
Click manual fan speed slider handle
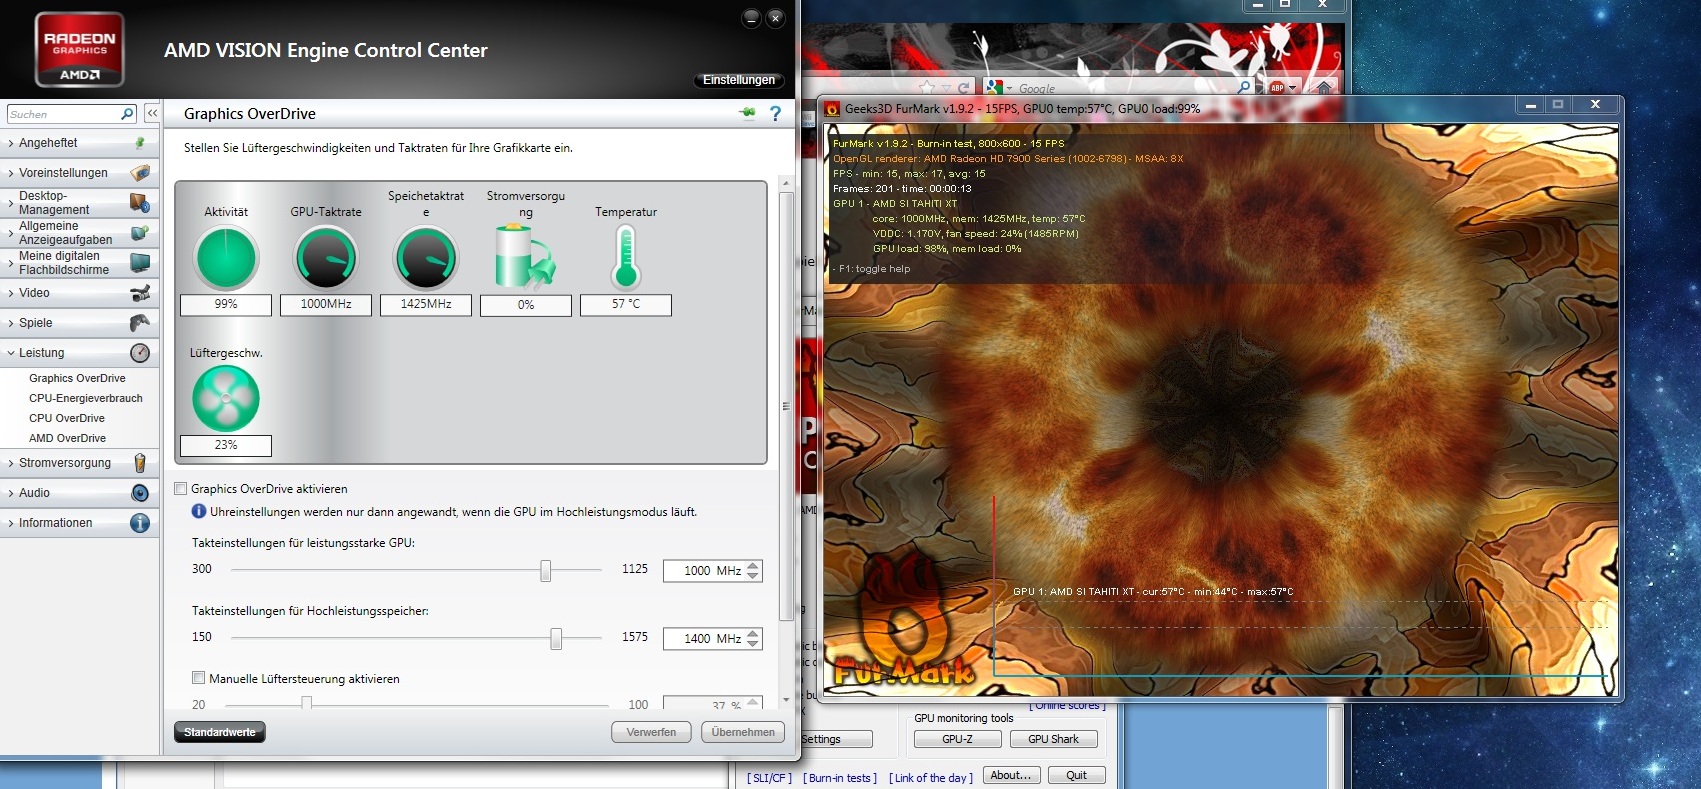306,704
